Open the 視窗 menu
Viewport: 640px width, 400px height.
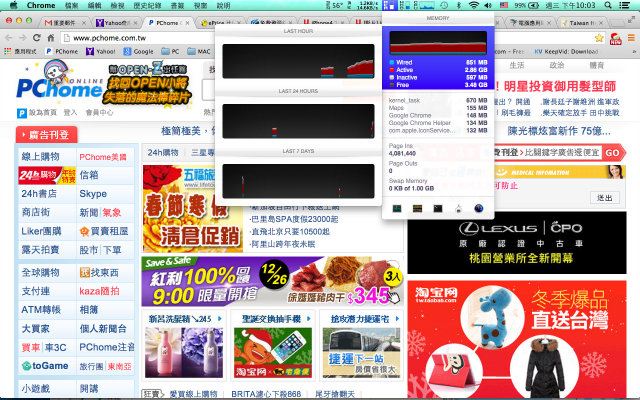click(200, 5)
